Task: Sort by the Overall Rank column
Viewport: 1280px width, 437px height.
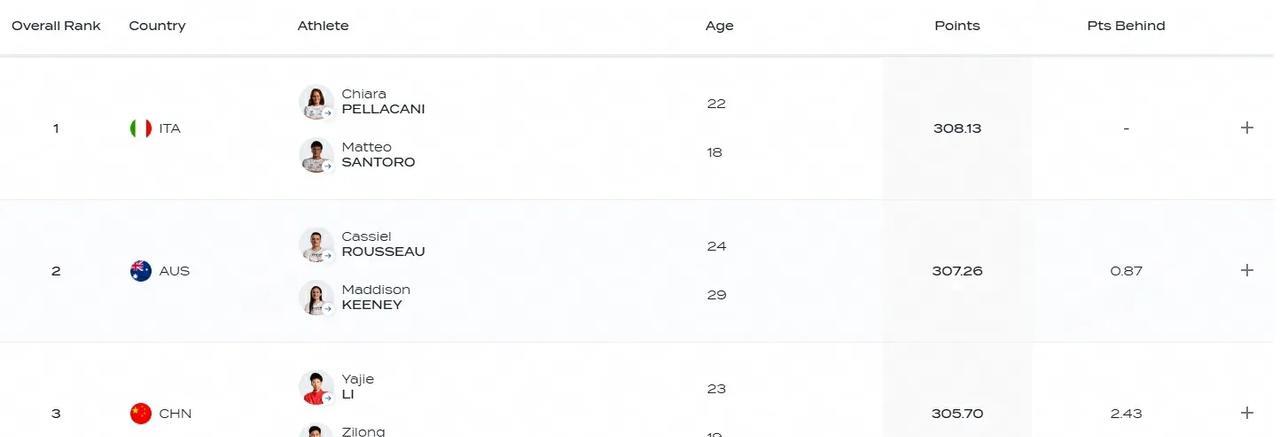Action: pyautogui.click(x=56, y=26)
